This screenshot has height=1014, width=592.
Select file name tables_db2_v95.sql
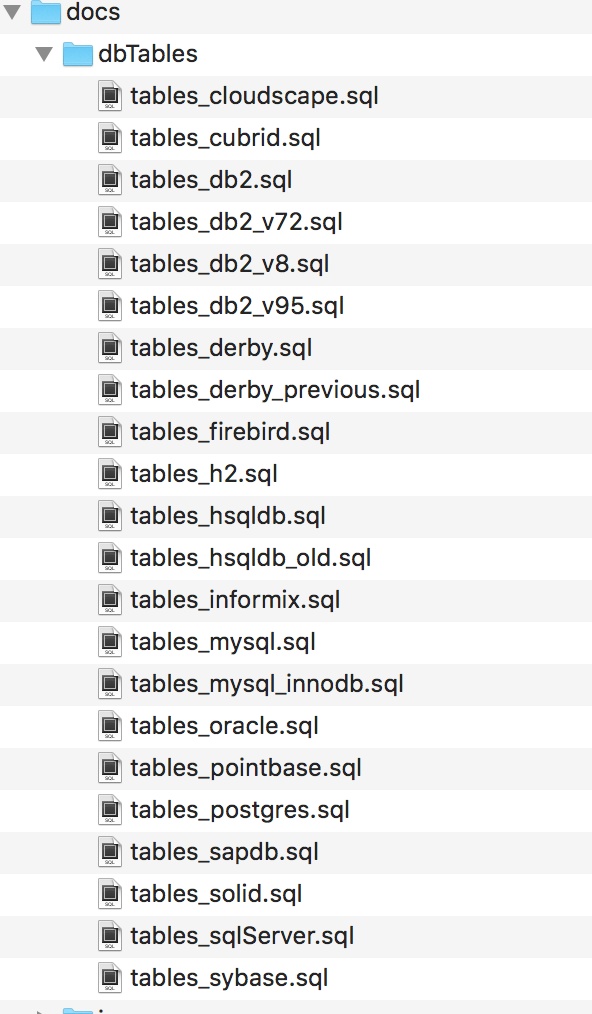click(x=237, y=307)
